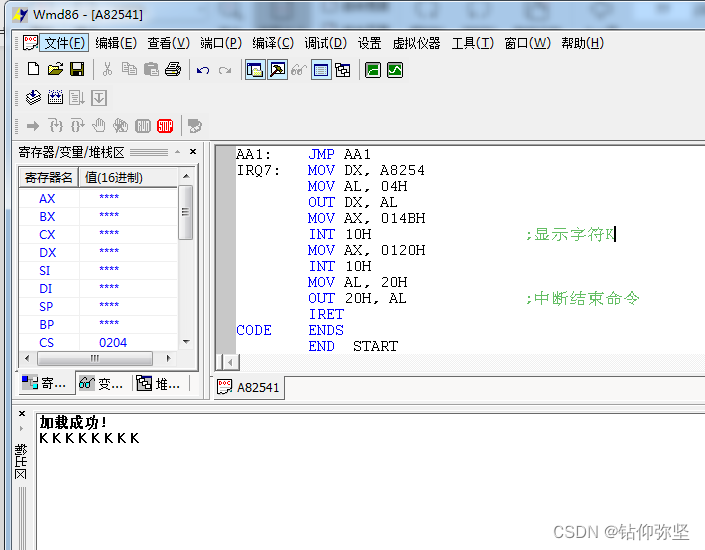The height and width of the screenshot is (550, 705).
Task: Open the 编辑(E) menu
Action: pos(116,43)
